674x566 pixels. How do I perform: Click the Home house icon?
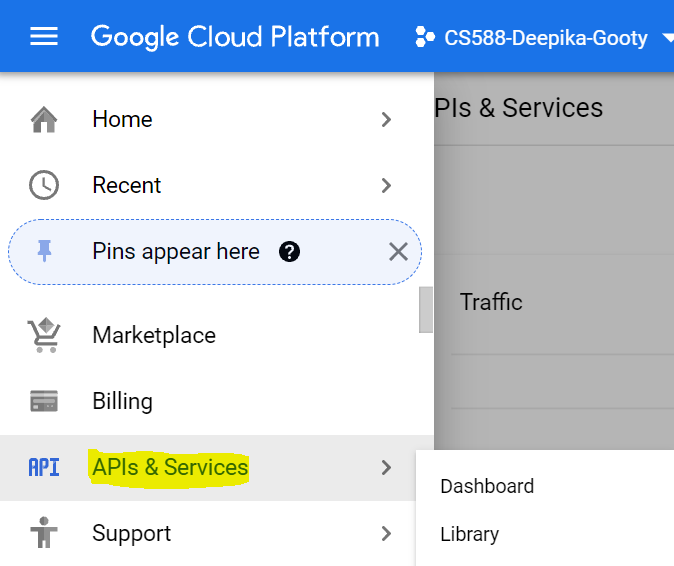click(44, 119)
